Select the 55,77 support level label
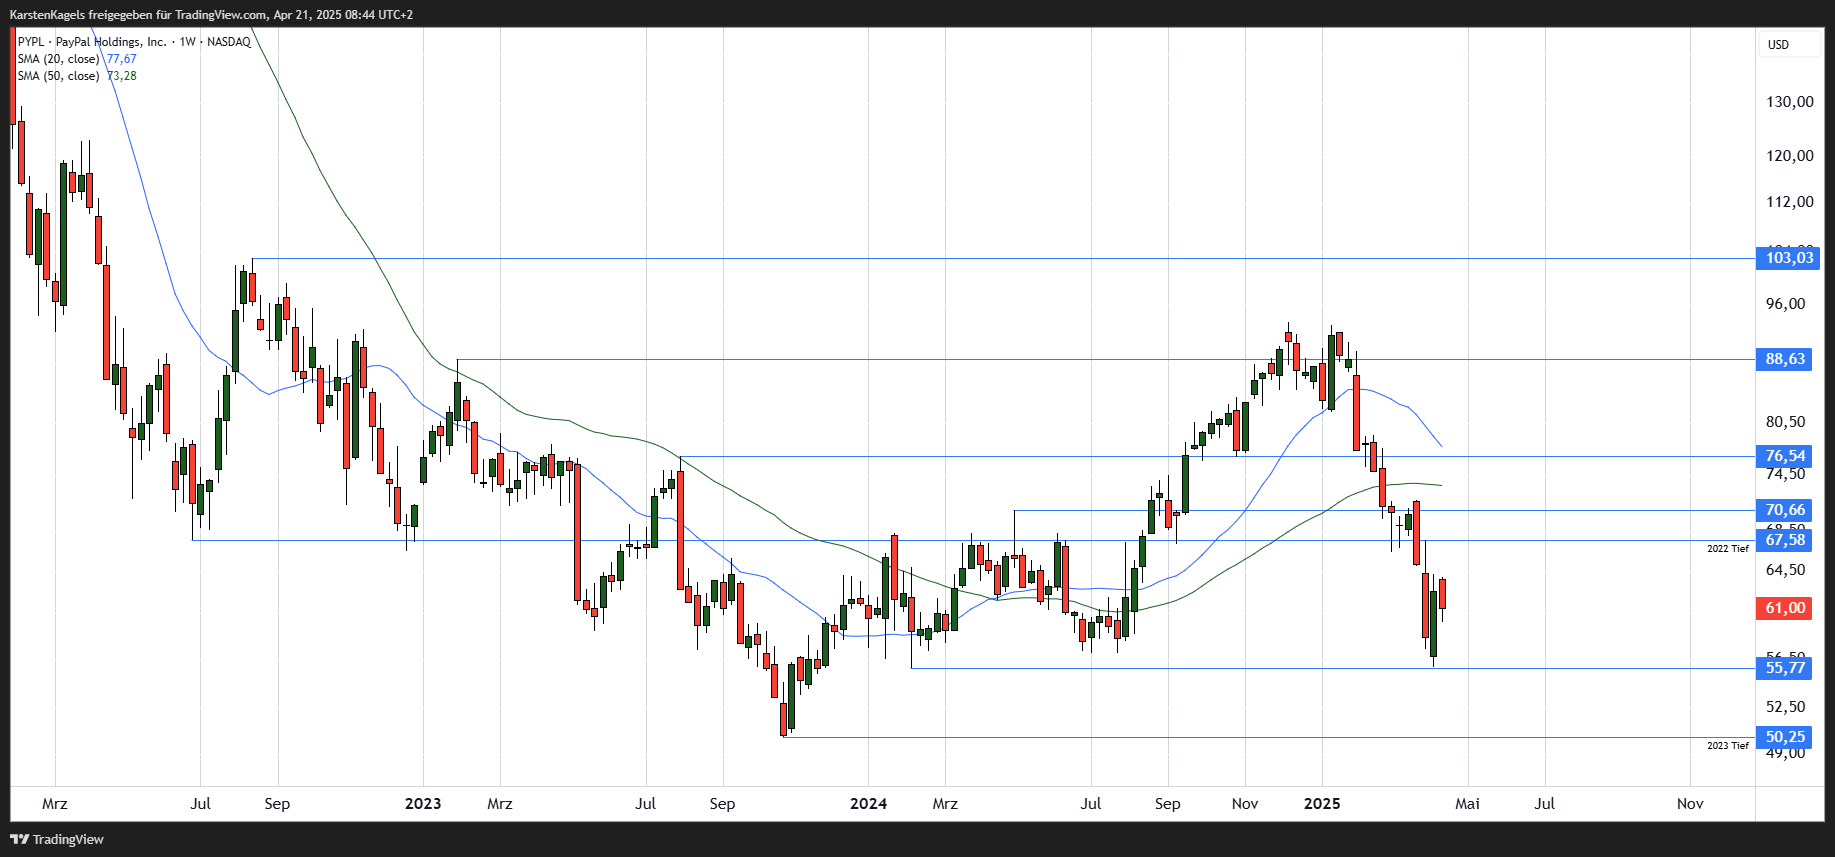1835x857 pixels. (1785, 668)
